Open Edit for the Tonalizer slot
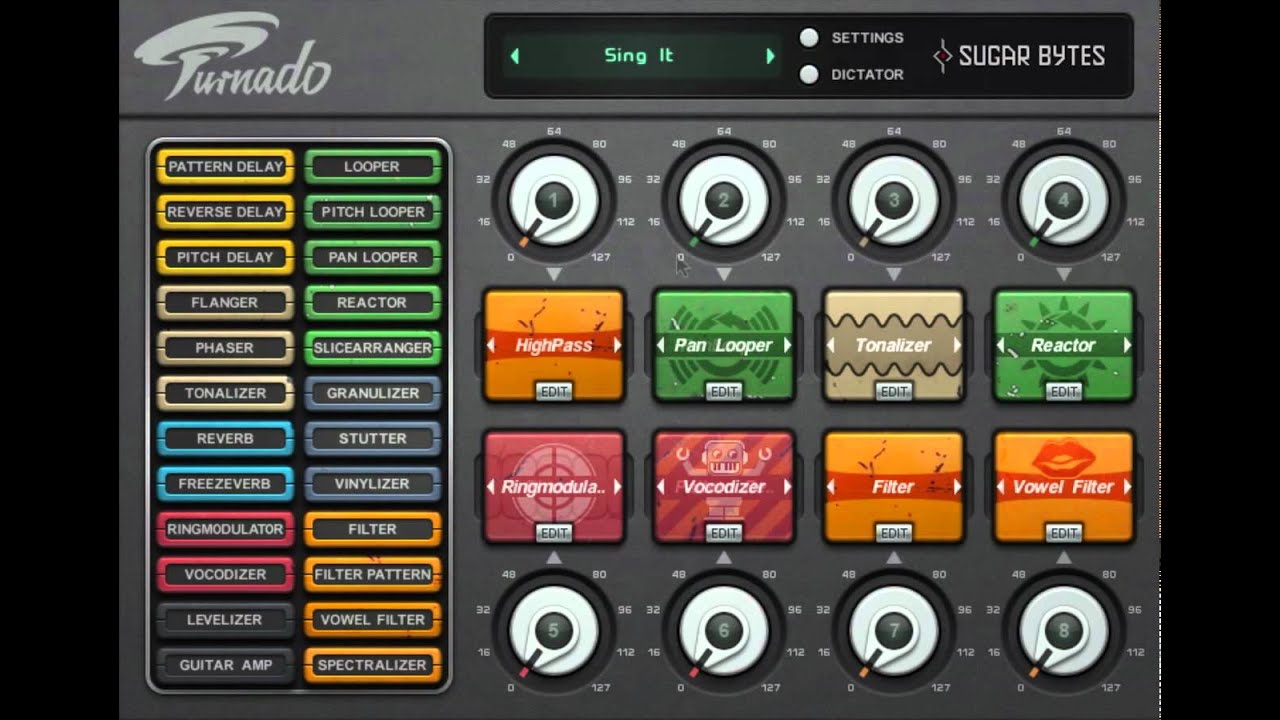Image resolution: width=1280 pixels, height=720 pixels. point(894,392)
